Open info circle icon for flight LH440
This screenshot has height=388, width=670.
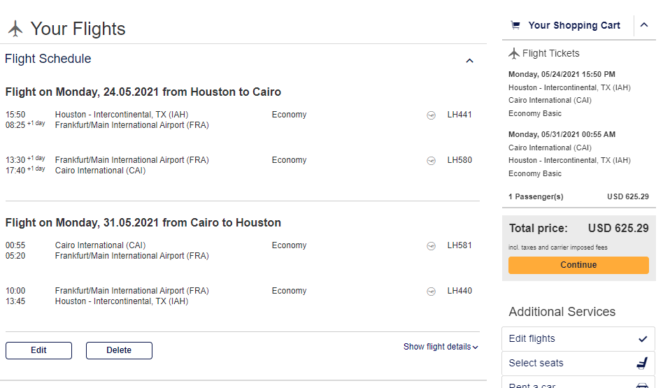tap(431, 291)
